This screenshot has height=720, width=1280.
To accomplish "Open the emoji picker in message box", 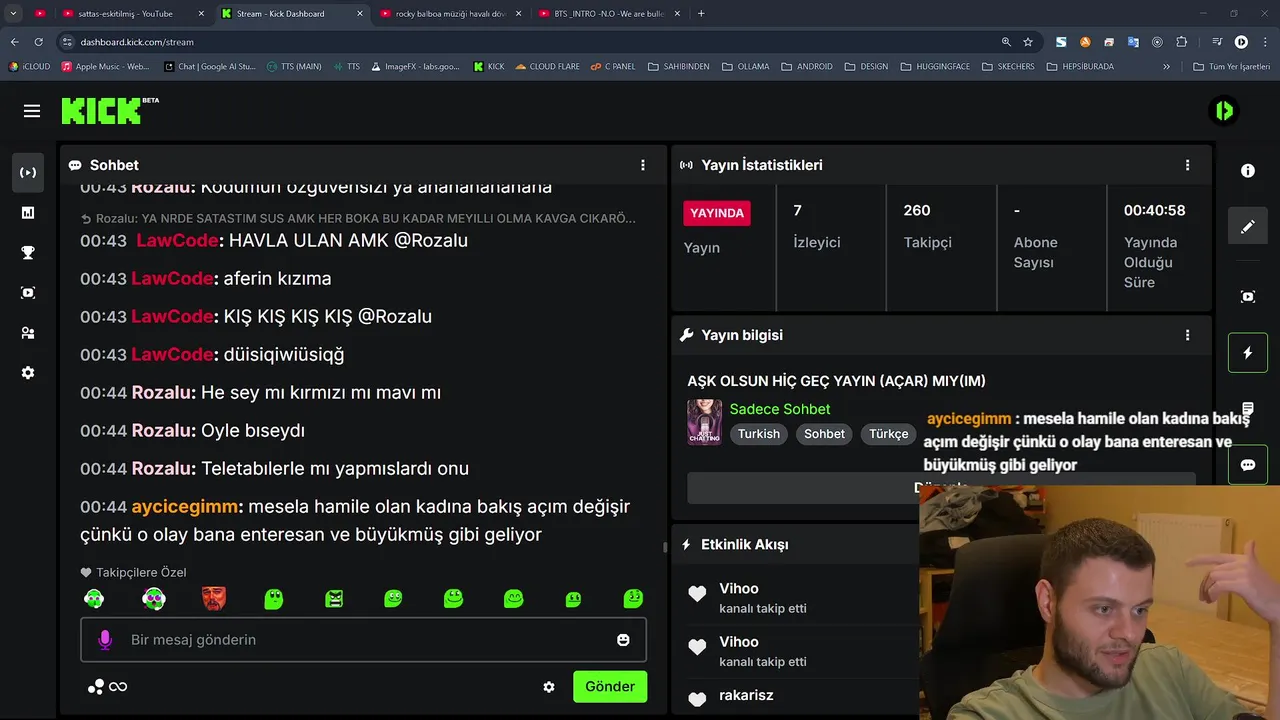I will (x=623, y=640).
